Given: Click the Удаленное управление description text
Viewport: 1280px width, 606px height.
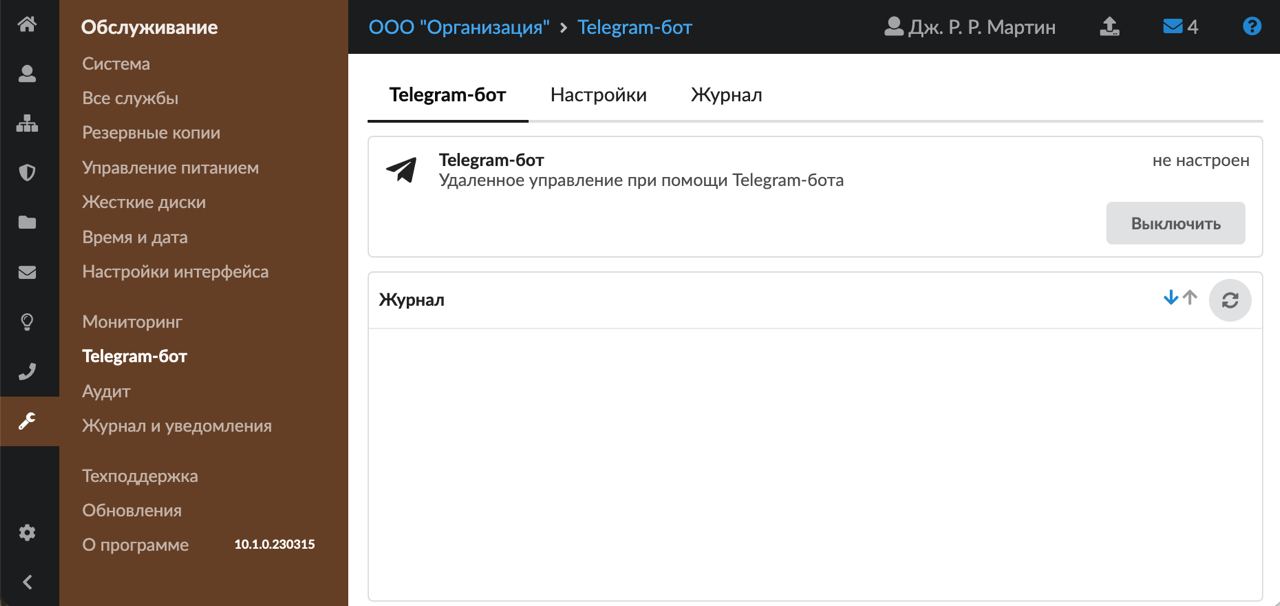Looking at the screenshot, I should (x=641, y=181).
